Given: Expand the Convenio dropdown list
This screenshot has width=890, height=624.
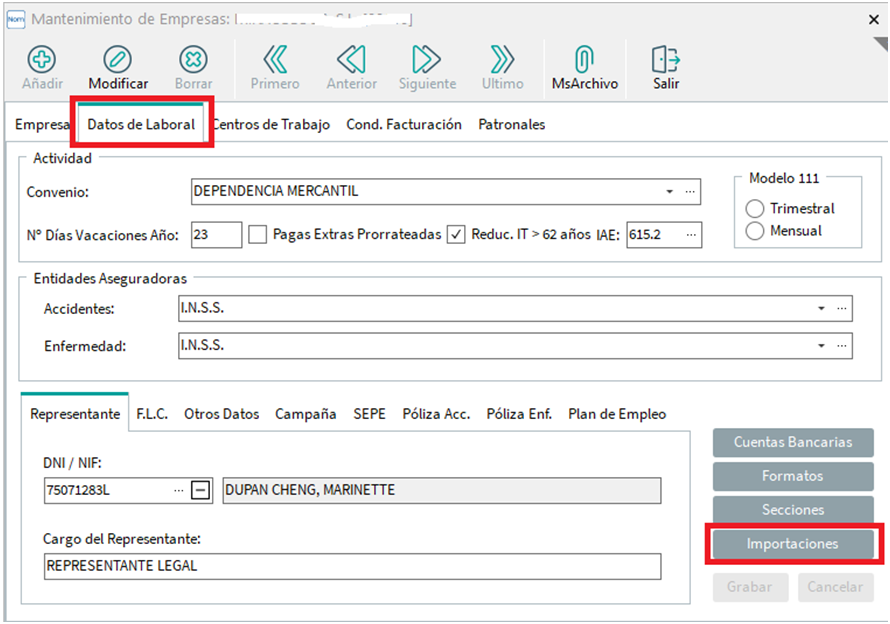Looking at the screenshot, I should 669,191.
